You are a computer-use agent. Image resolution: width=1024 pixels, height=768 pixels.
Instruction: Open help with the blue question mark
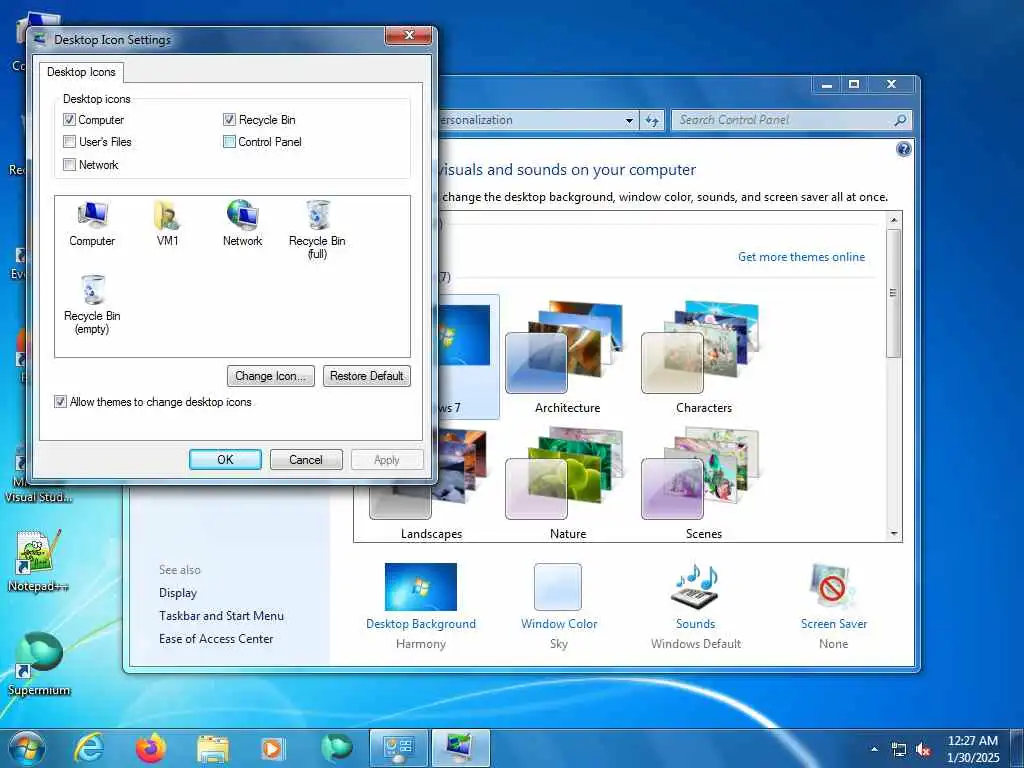click(903, 150)
